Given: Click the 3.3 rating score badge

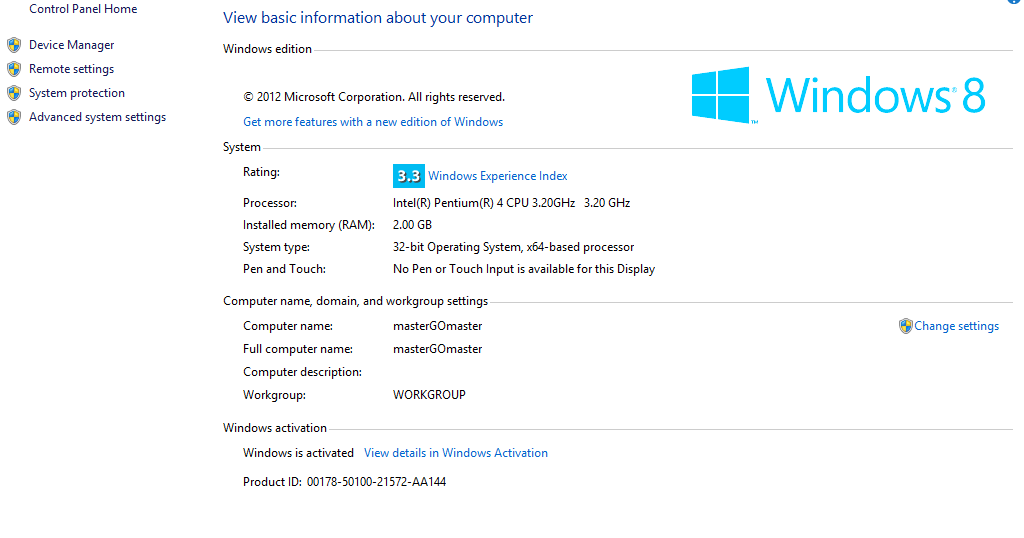Looking at the screenshot, I should pos(409,176).
